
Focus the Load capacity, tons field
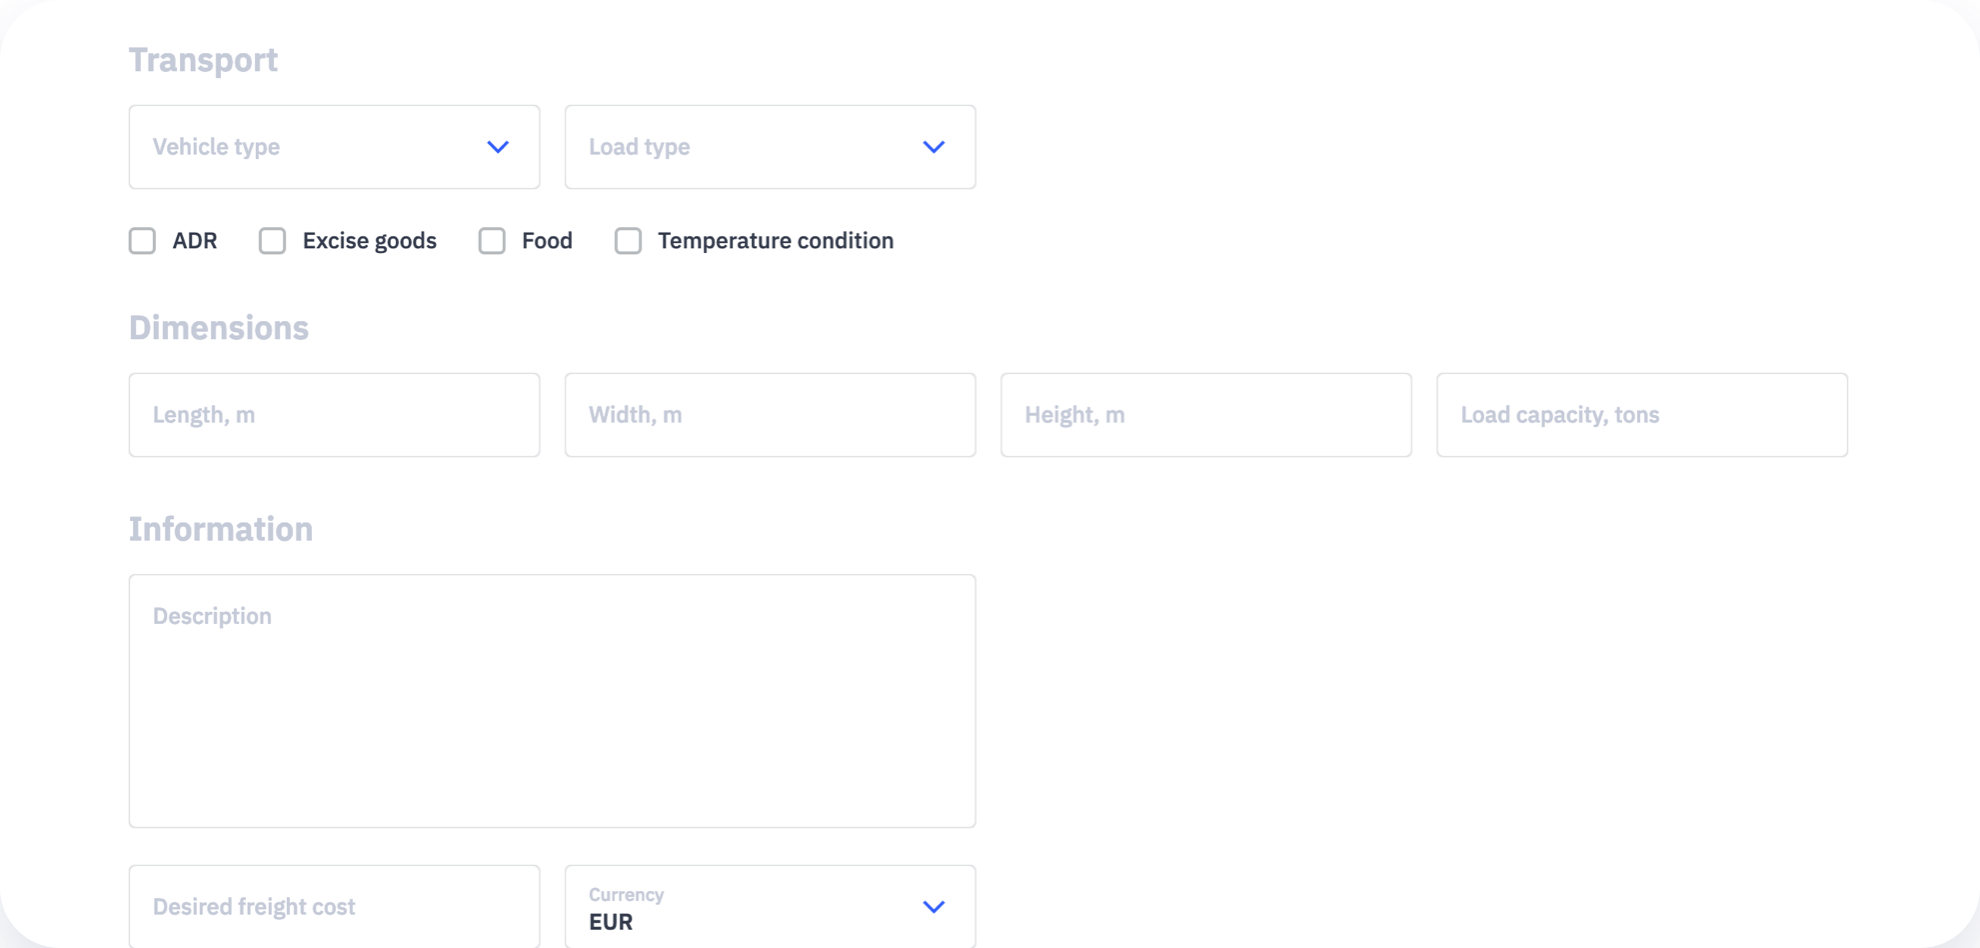point(1642,415)
